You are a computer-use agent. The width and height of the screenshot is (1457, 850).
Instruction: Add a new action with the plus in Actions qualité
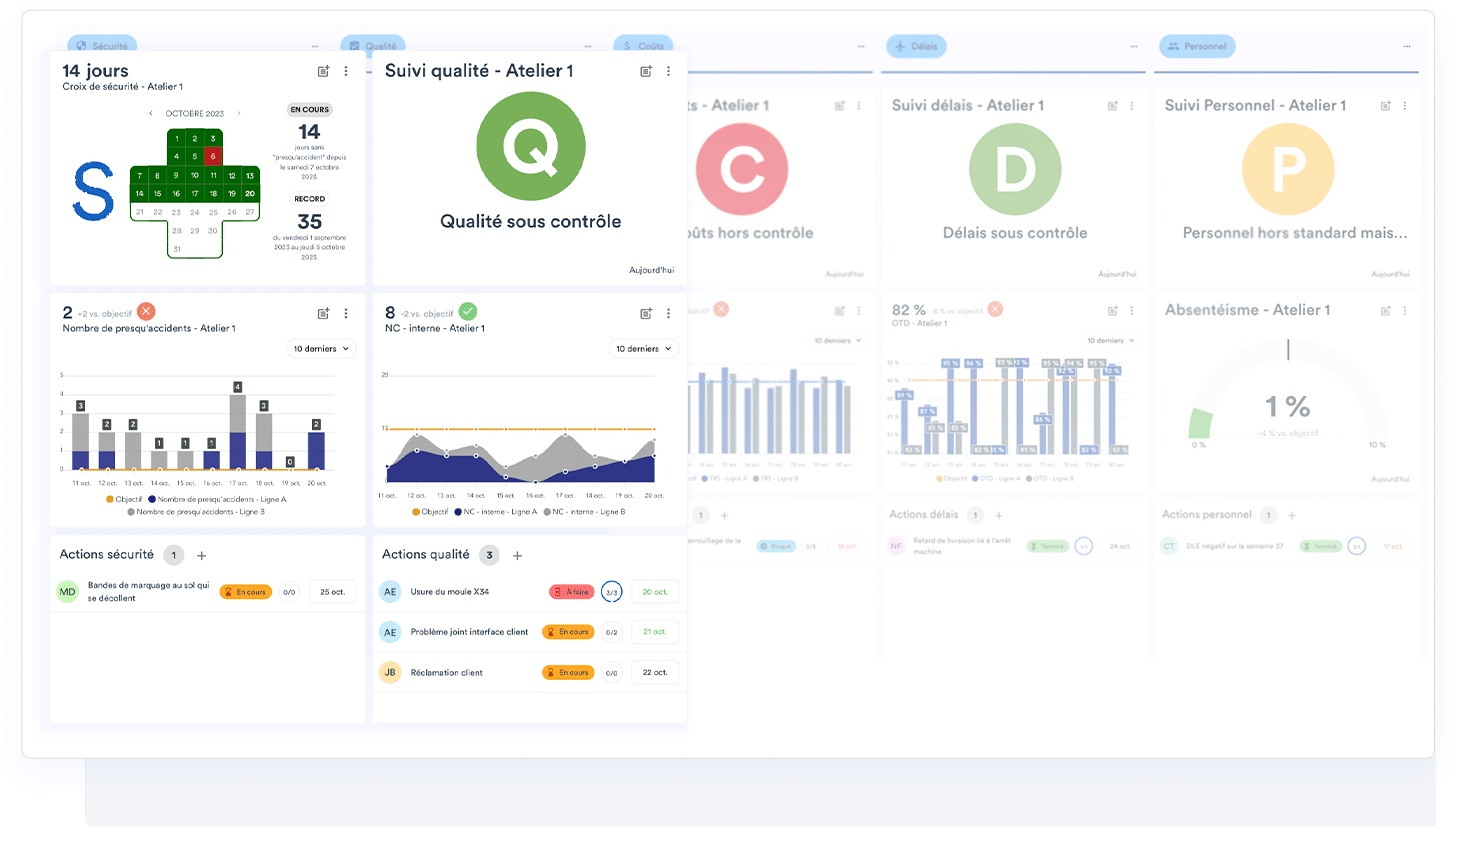tap(516, 555)
